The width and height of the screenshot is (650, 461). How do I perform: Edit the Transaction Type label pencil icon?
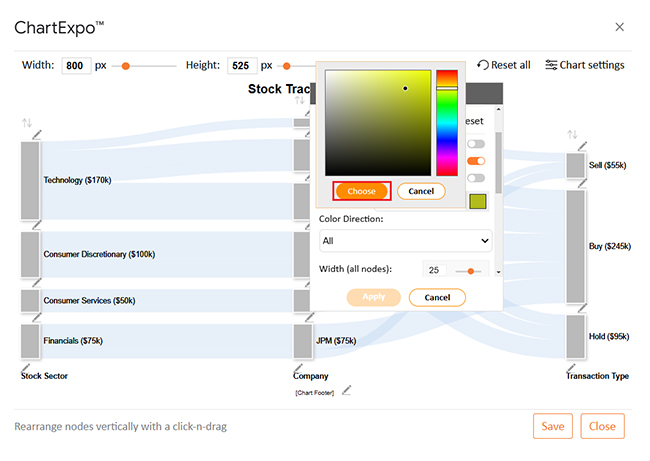point(571,367)
